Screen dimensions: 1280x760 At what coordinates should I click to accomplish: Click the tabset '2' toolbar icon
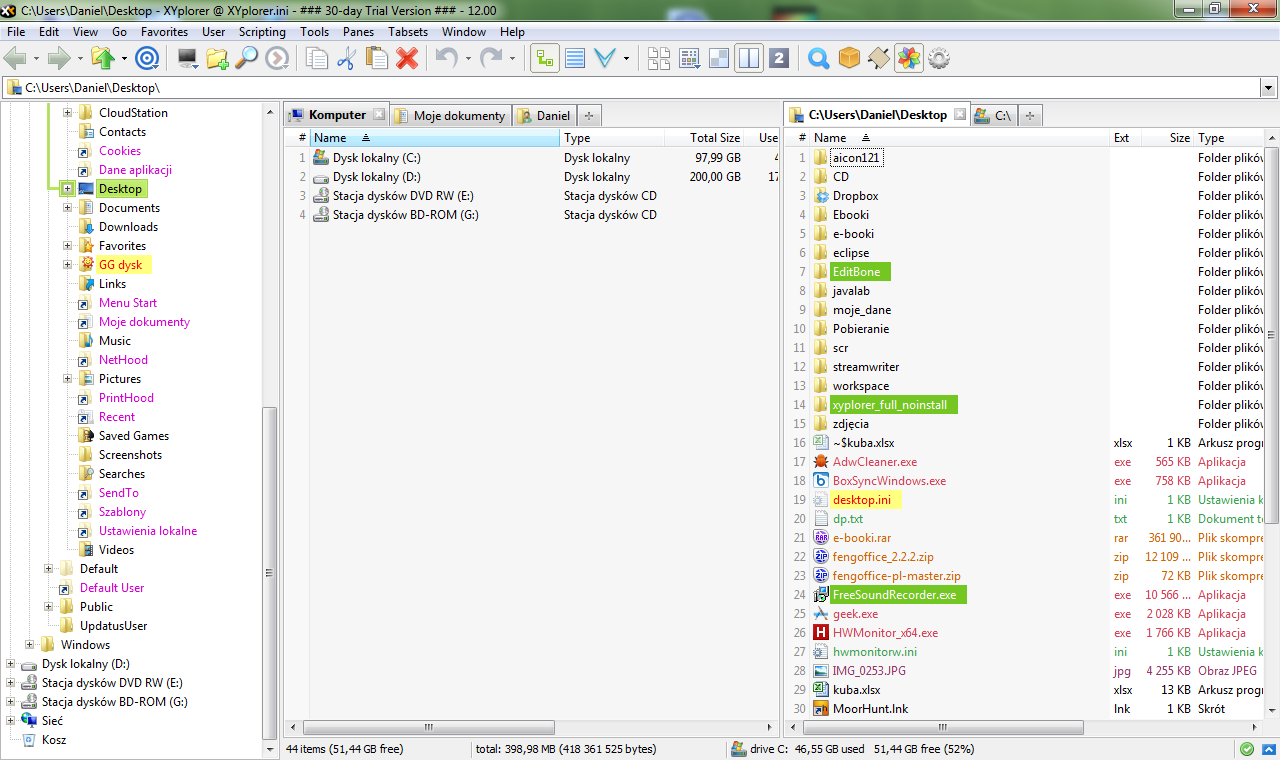[x=779, y=59]
